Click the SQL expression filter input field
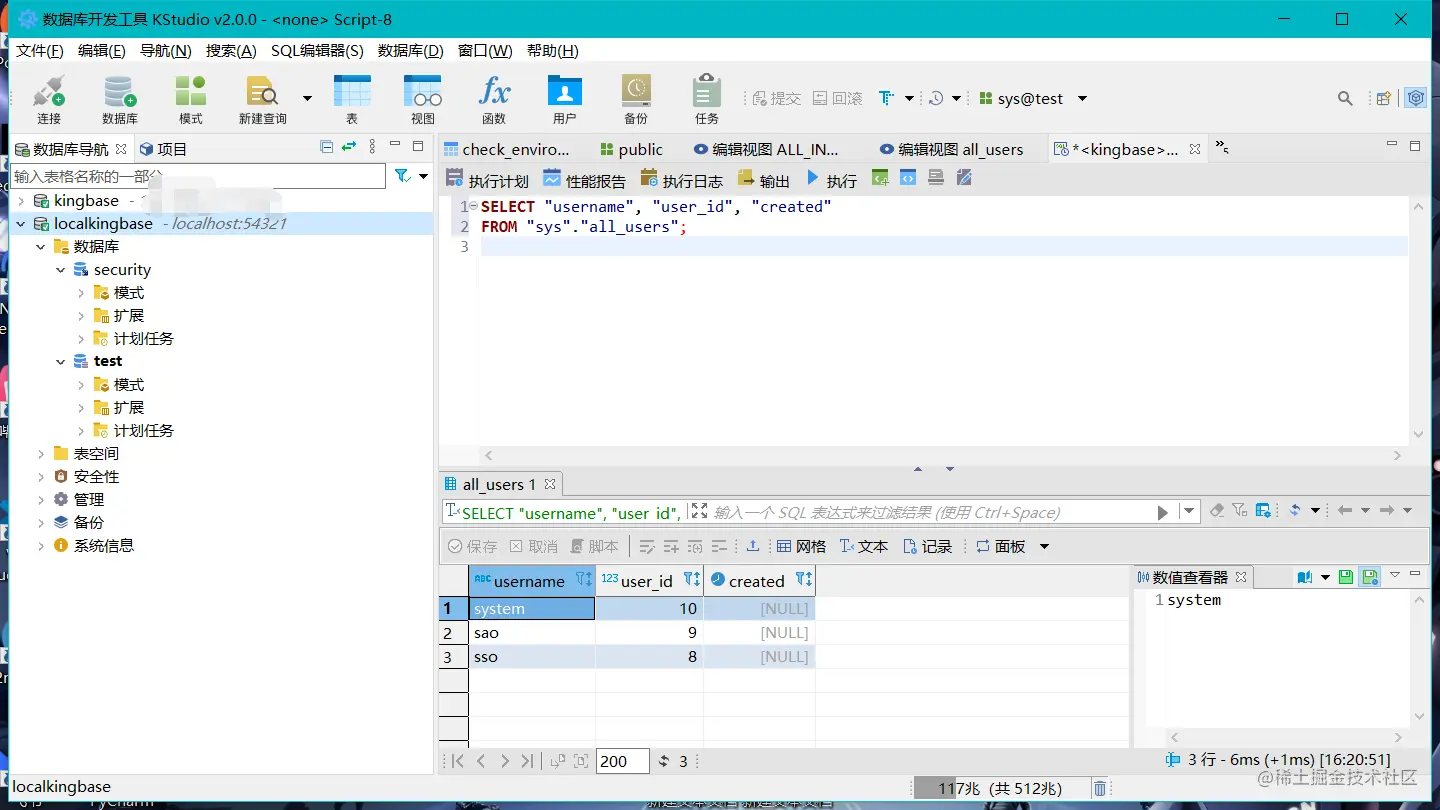The image size is (1440, 810). pos(930,512)
